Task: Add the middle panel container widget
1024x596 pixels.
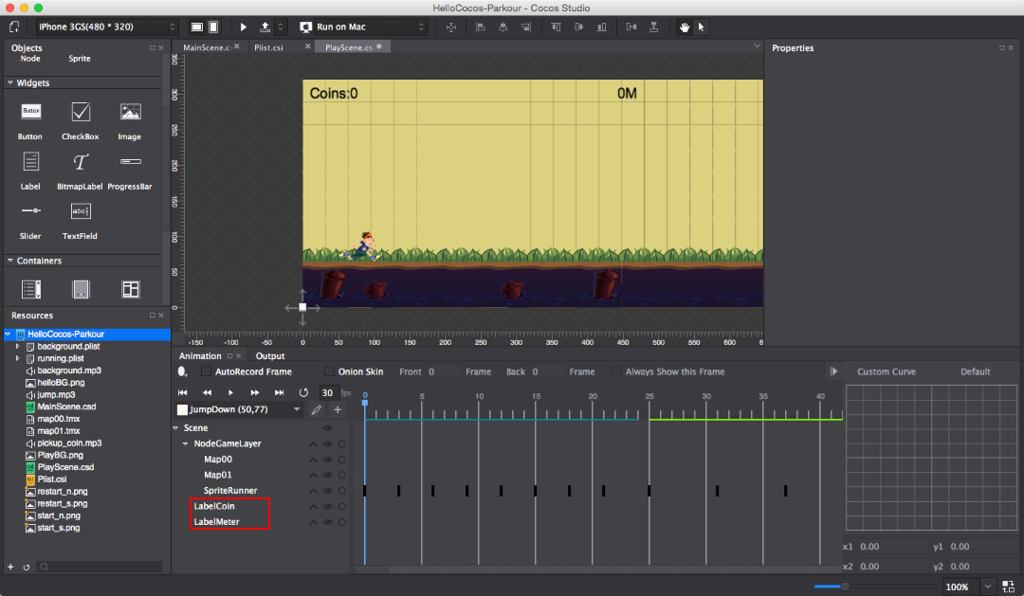Action: tap(81, 289)
